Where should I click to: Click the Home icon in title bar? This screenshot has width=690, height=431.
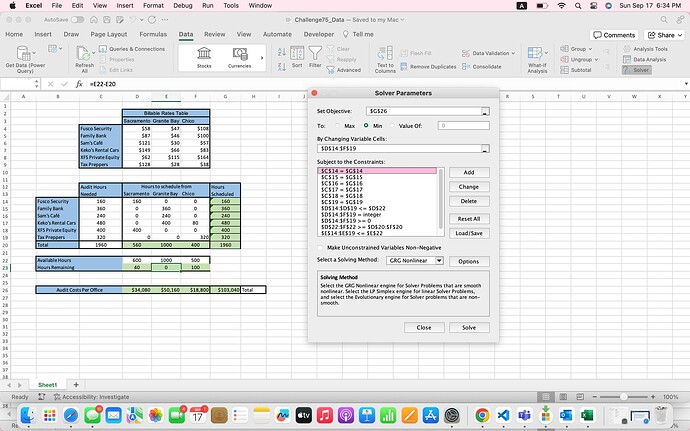(94, 20)
